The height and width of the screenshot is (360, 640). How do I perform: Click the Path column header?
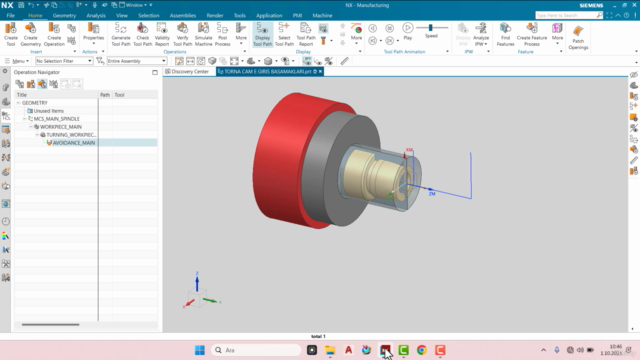tap(105, 95)
